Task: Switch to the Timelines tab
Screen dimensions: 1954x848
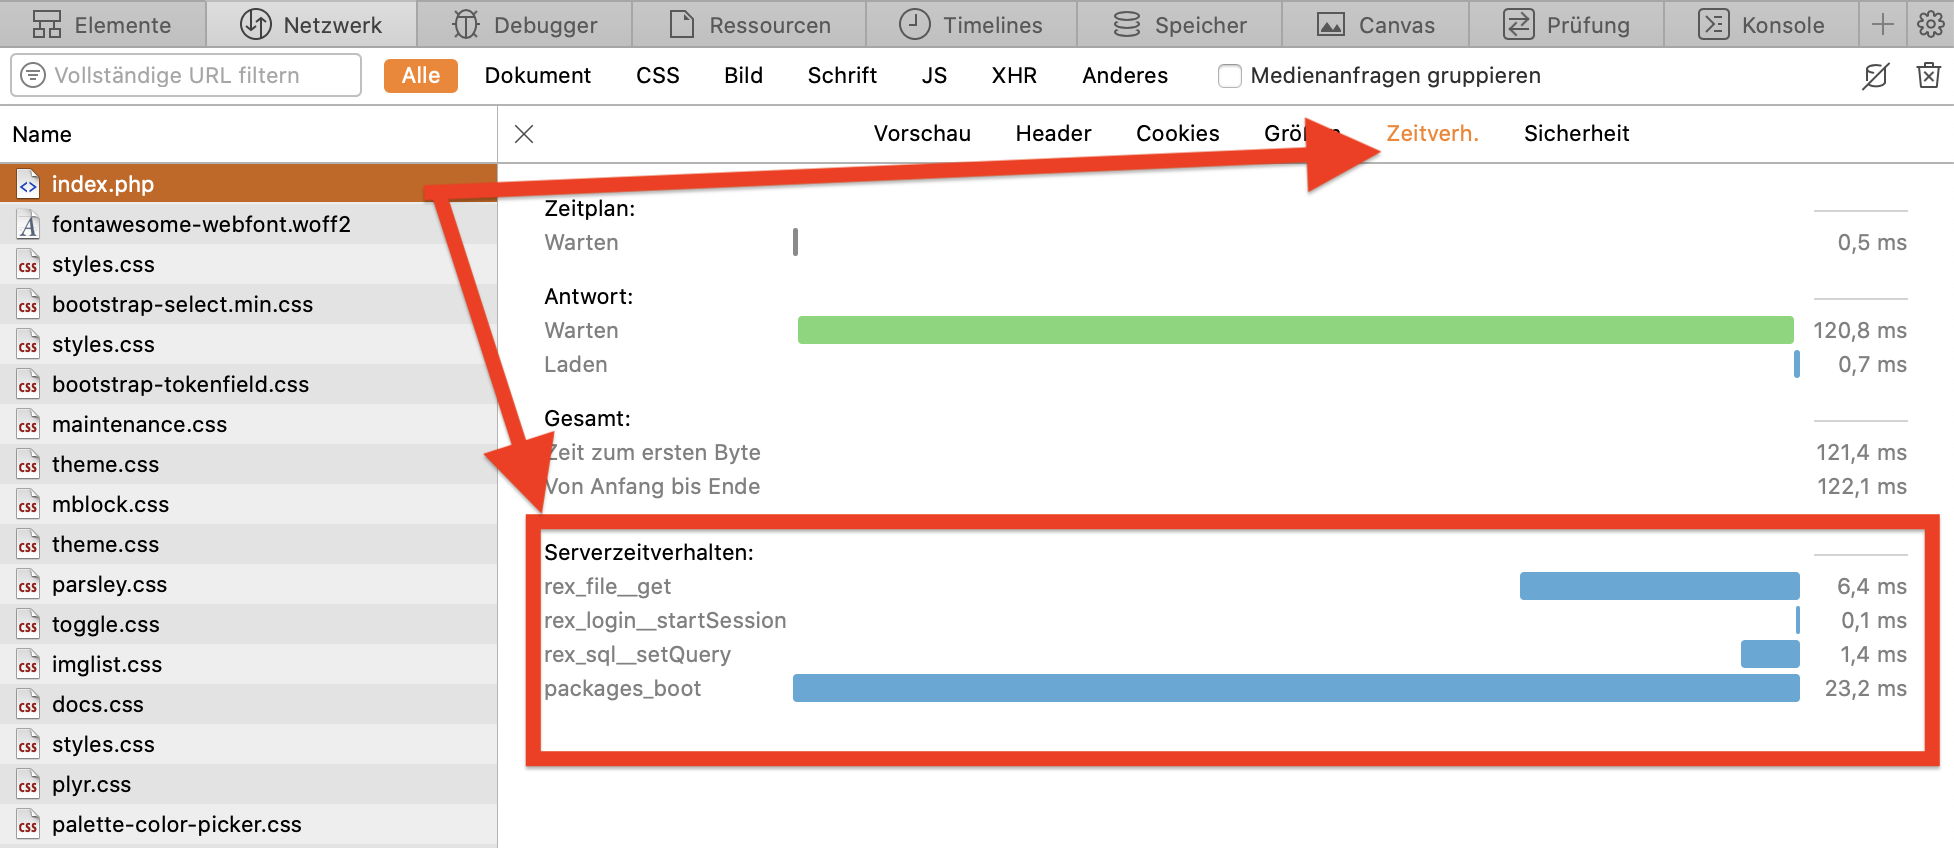Action: click(x=971, y=25)
